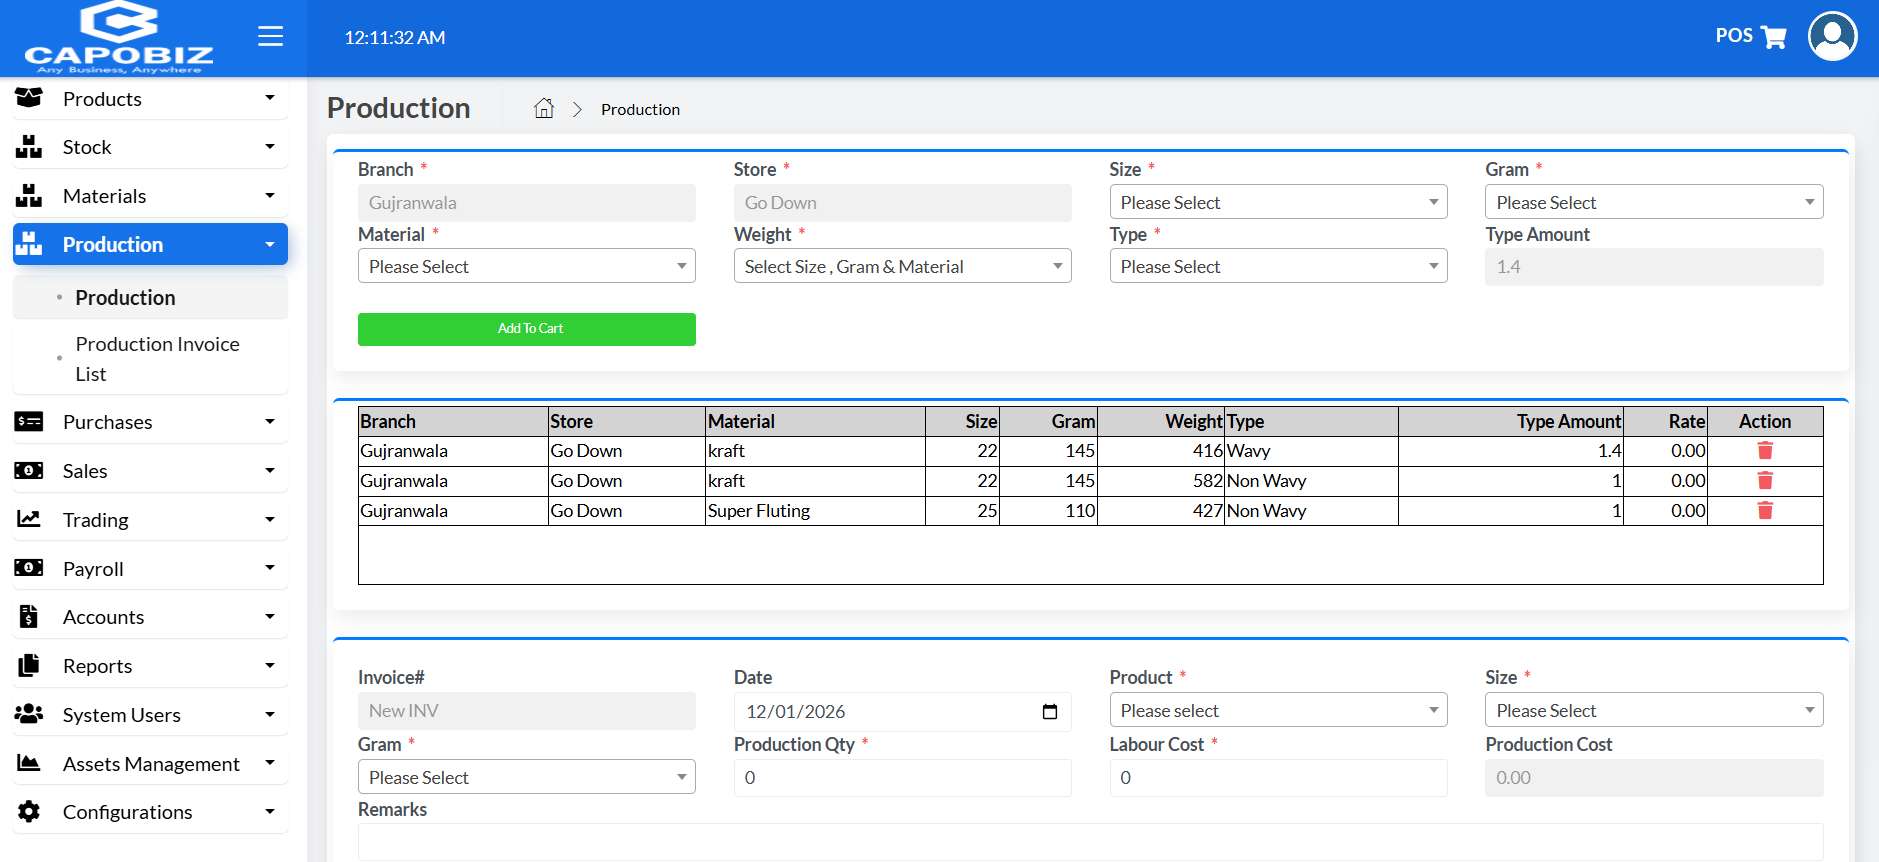This screenshot has height=862, width=1879.
Task: Open the Weight dropdown
Action: [x=902, y=267]
